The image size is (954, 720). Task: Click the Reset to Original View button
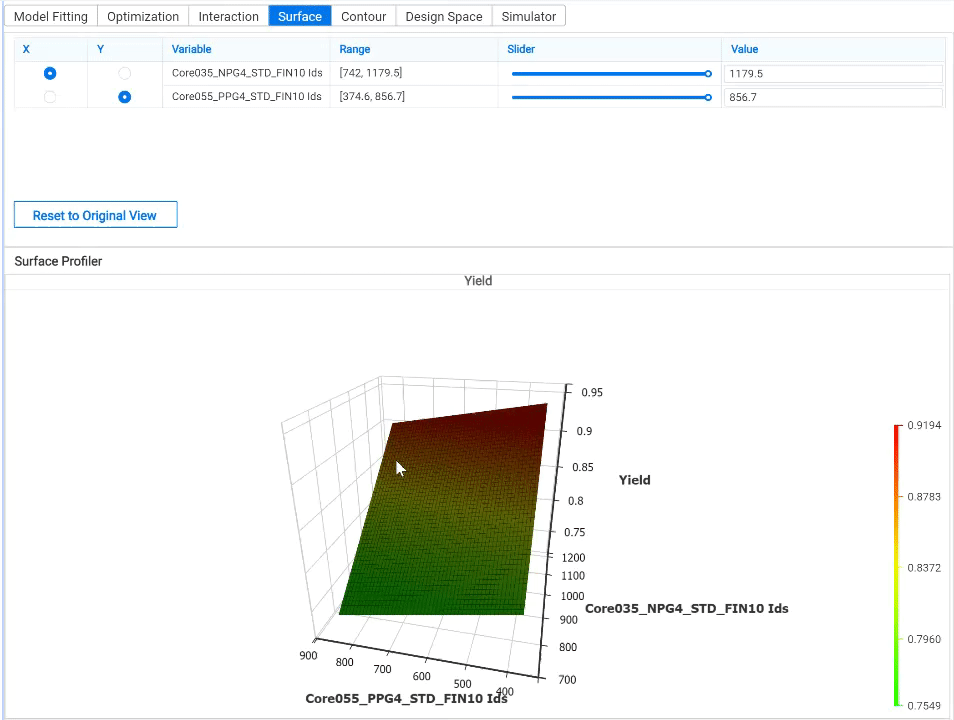pos(96,215)
